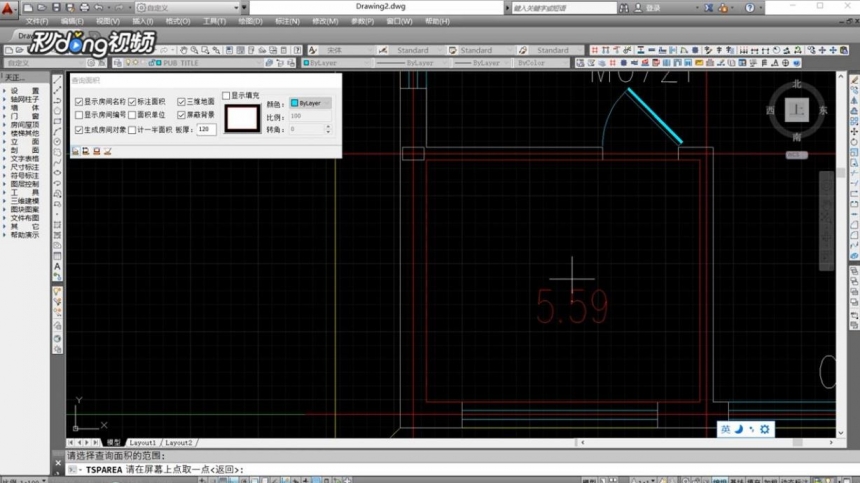This screenshot has height=483, width=860.
Task: Click the help question mark toolbar icon
Action: pyautogui.click(x=297, y=50)
